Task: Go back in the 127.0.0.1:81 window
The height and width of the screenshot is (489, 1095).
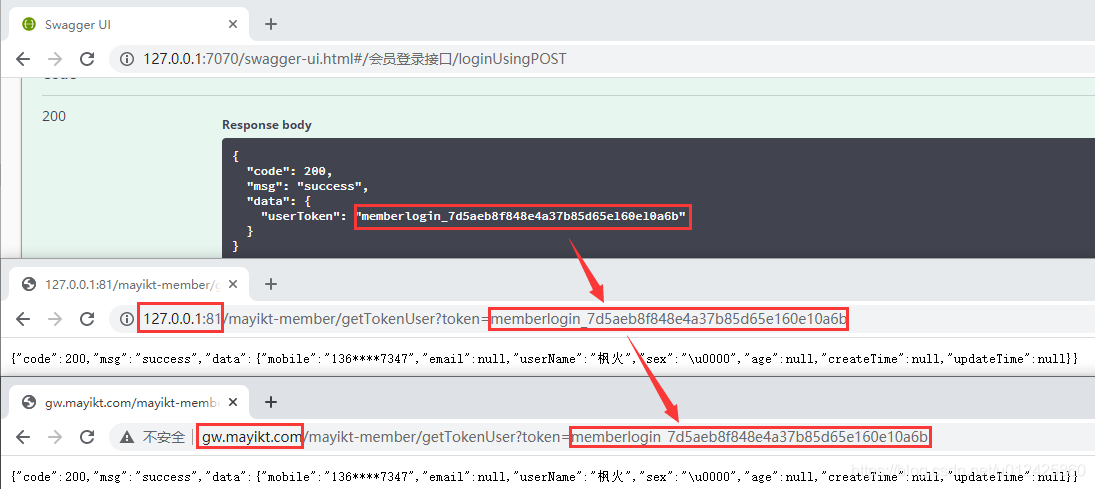Action: 23,319
